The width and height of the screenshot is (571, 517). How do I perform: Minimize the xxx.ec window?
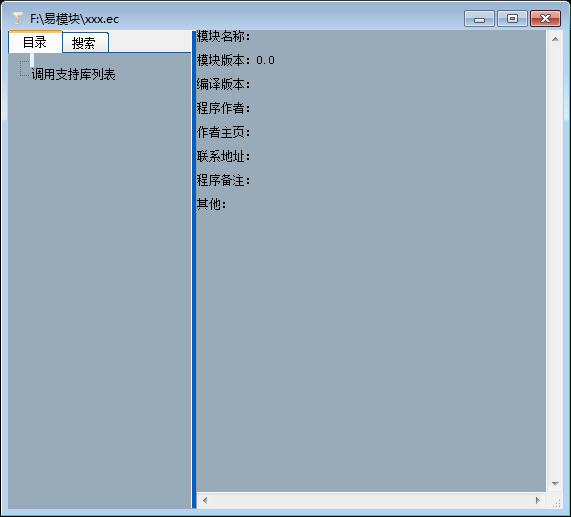[479, 18]
